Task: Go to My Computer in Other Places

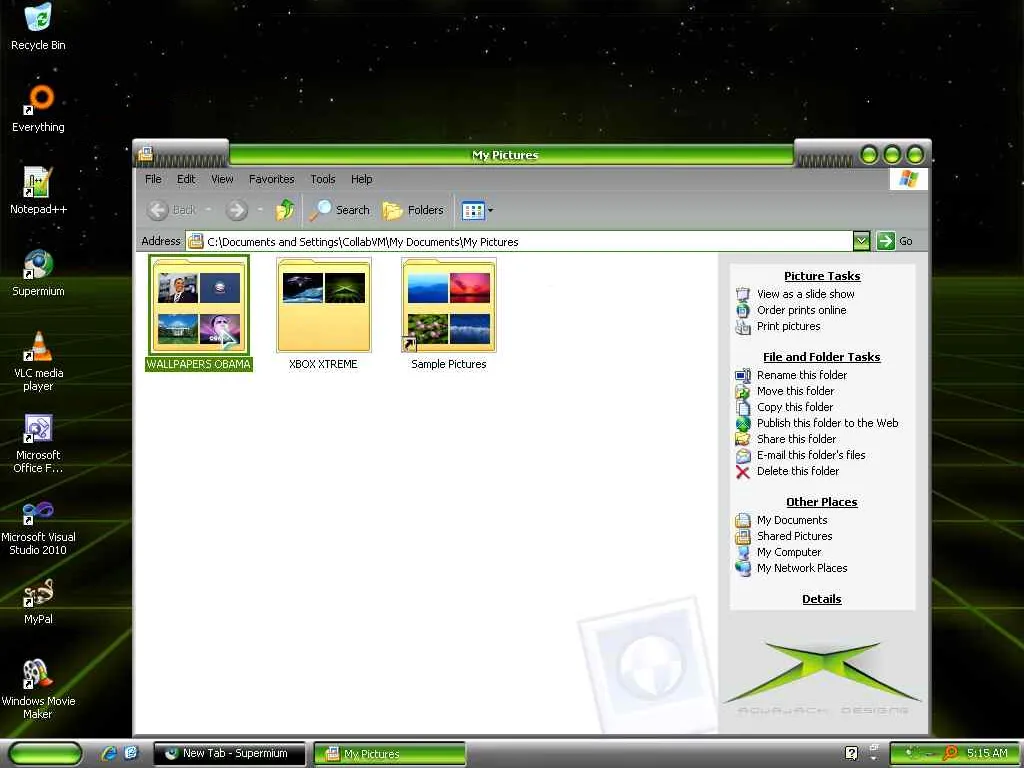Action: [x=788, y=552]
